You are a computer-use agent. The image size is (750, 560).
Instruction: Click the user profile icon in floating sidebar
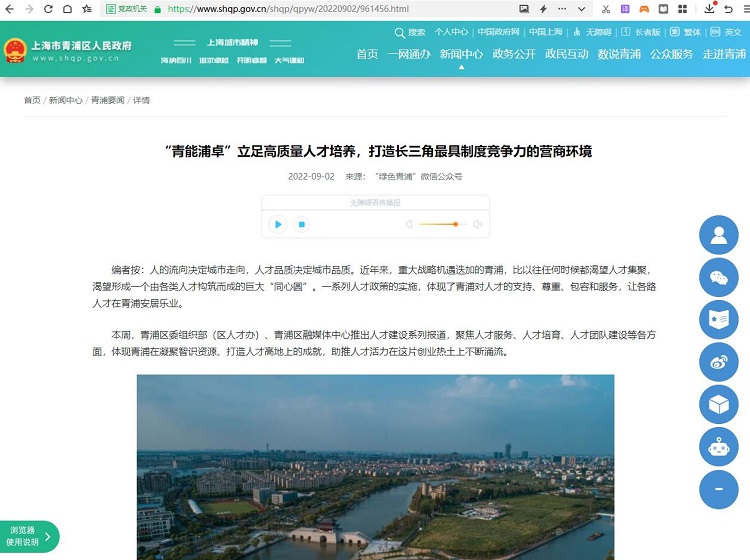(x=718, y=236)
